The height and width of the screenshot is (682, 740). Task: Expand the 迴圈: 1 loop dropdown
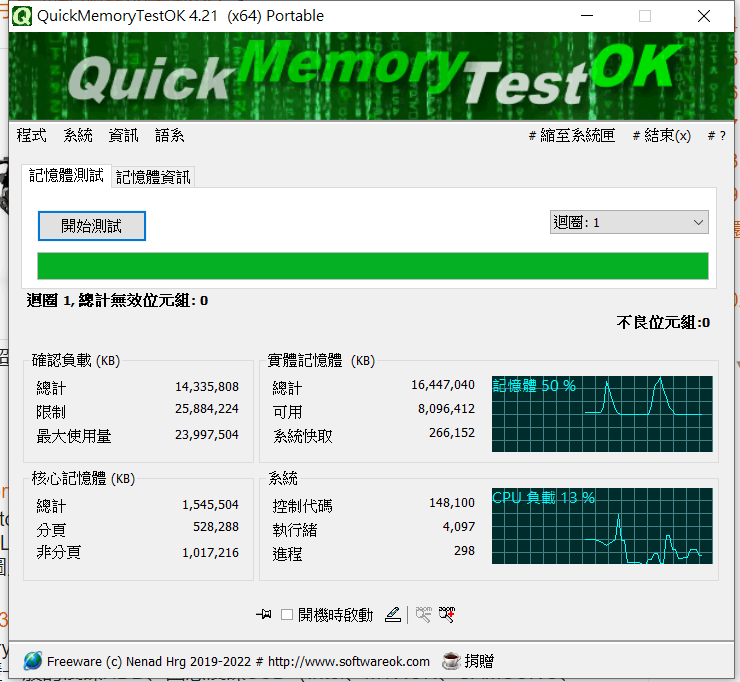[x=629, y=222]
